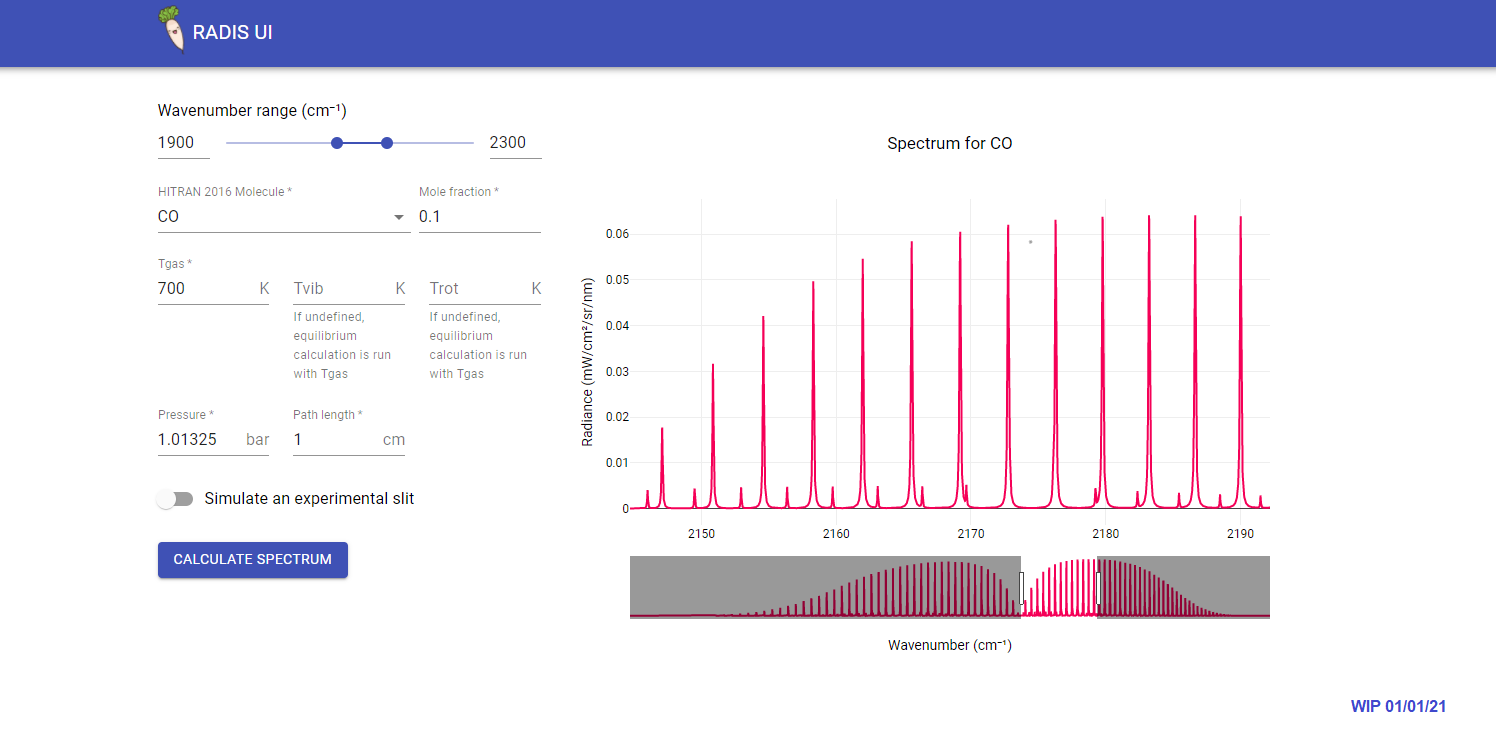Click the Spectrum for CO chart title
The width and height of the screenshot is (1496, 737).
point(950,144)
